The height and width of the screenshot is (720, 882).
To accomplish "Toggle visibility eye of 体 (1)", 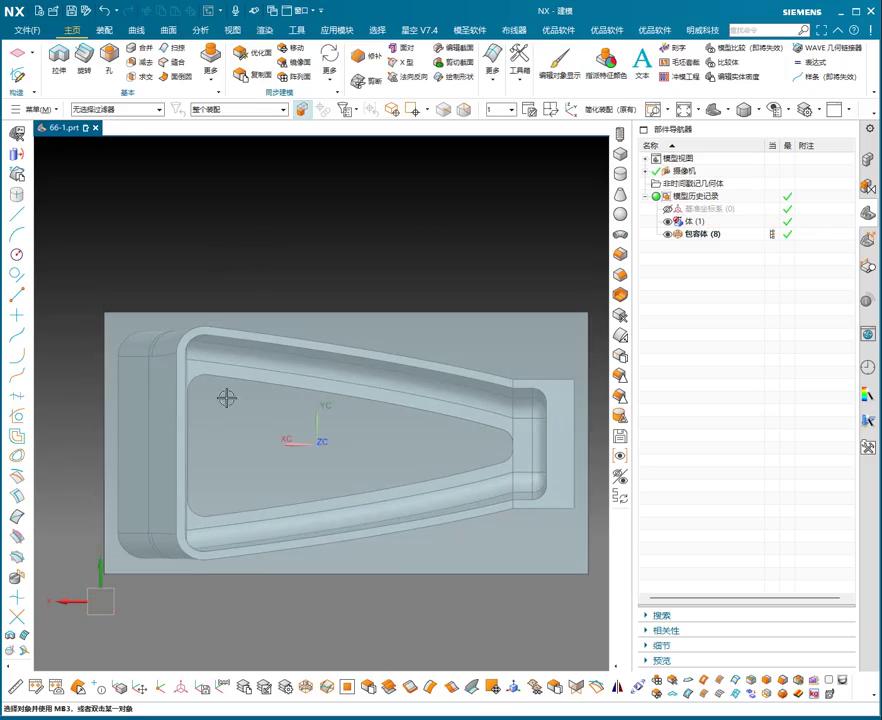I will click(668, 221).
